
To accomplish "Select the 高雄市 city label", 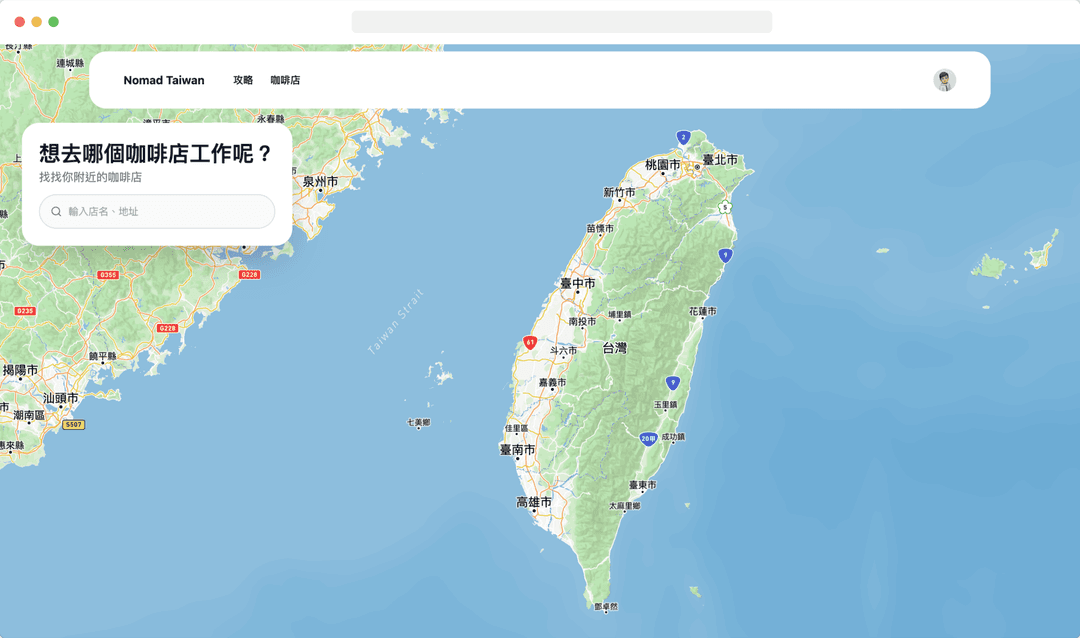I will point(534,502).
